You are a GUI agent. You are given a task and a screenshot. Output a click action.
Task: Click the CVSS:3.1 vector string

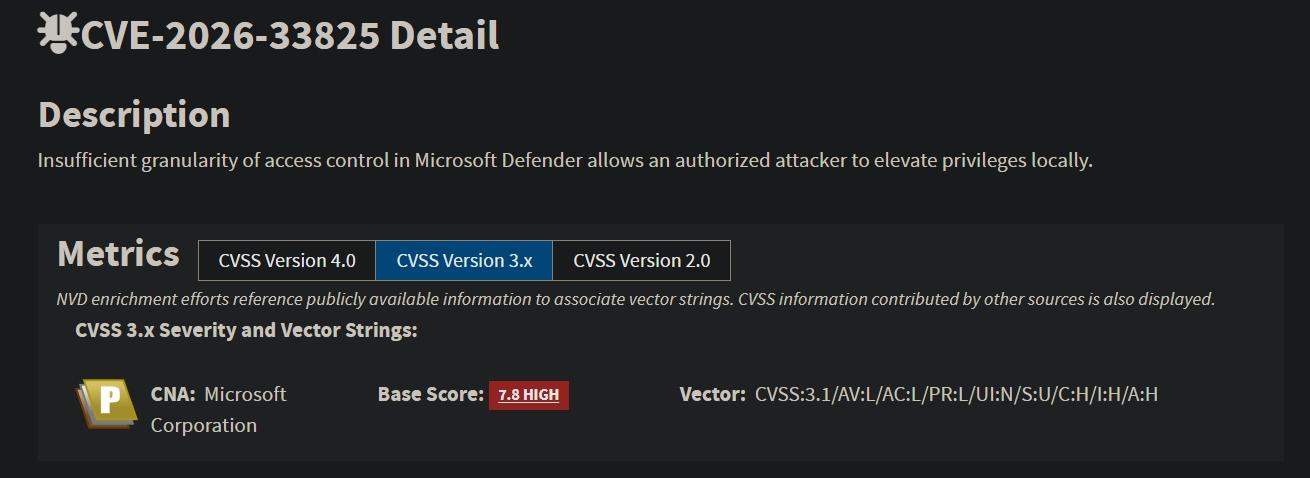[956, 394]
